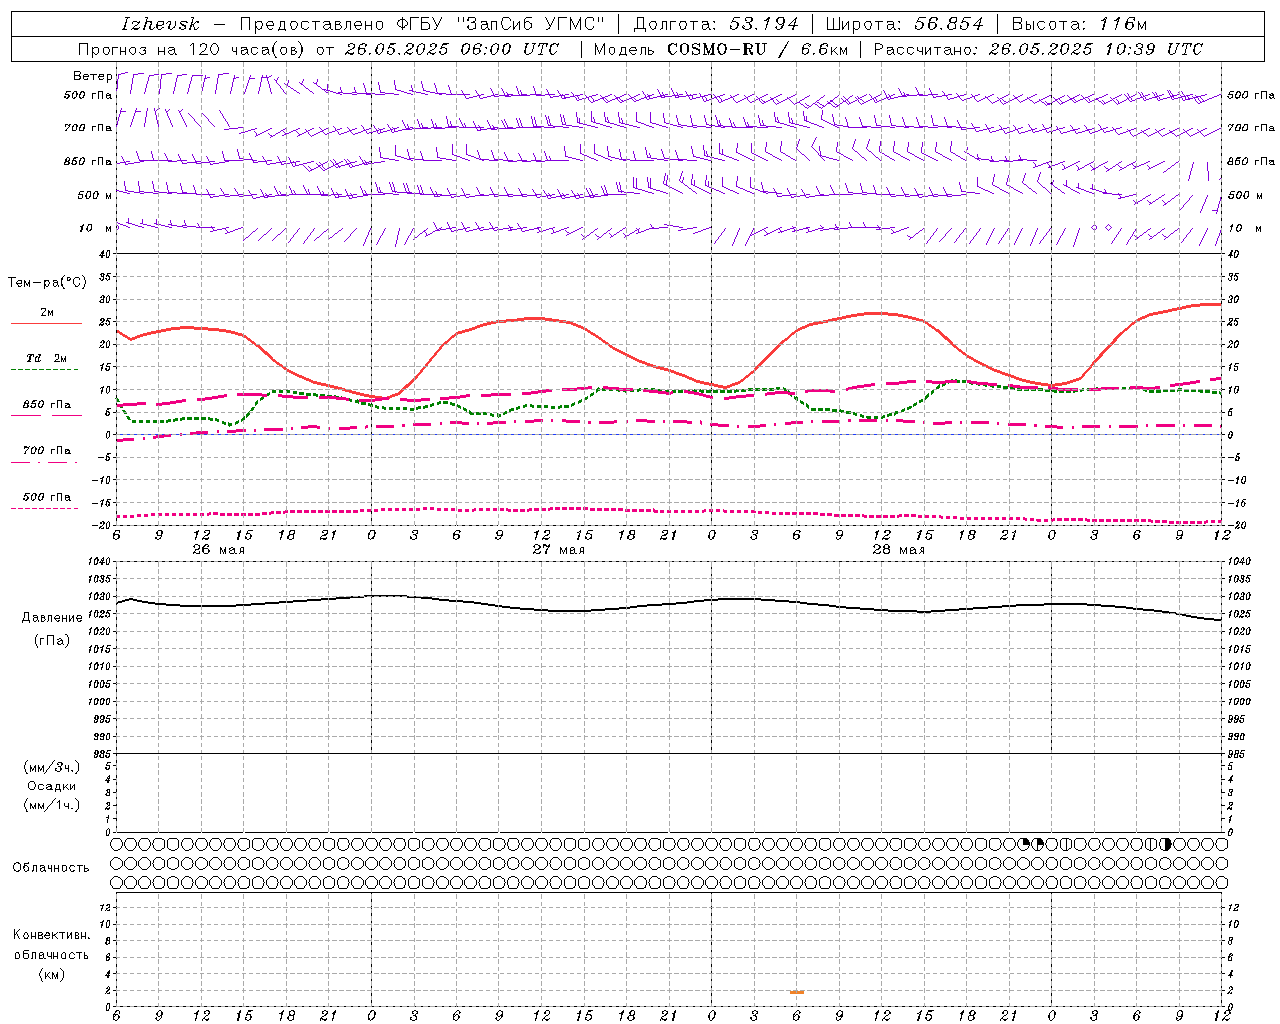Click the 'Широта: 56.854' value
The height and width of the screenshot is (1024, 1280).
(x=905, y=24)
